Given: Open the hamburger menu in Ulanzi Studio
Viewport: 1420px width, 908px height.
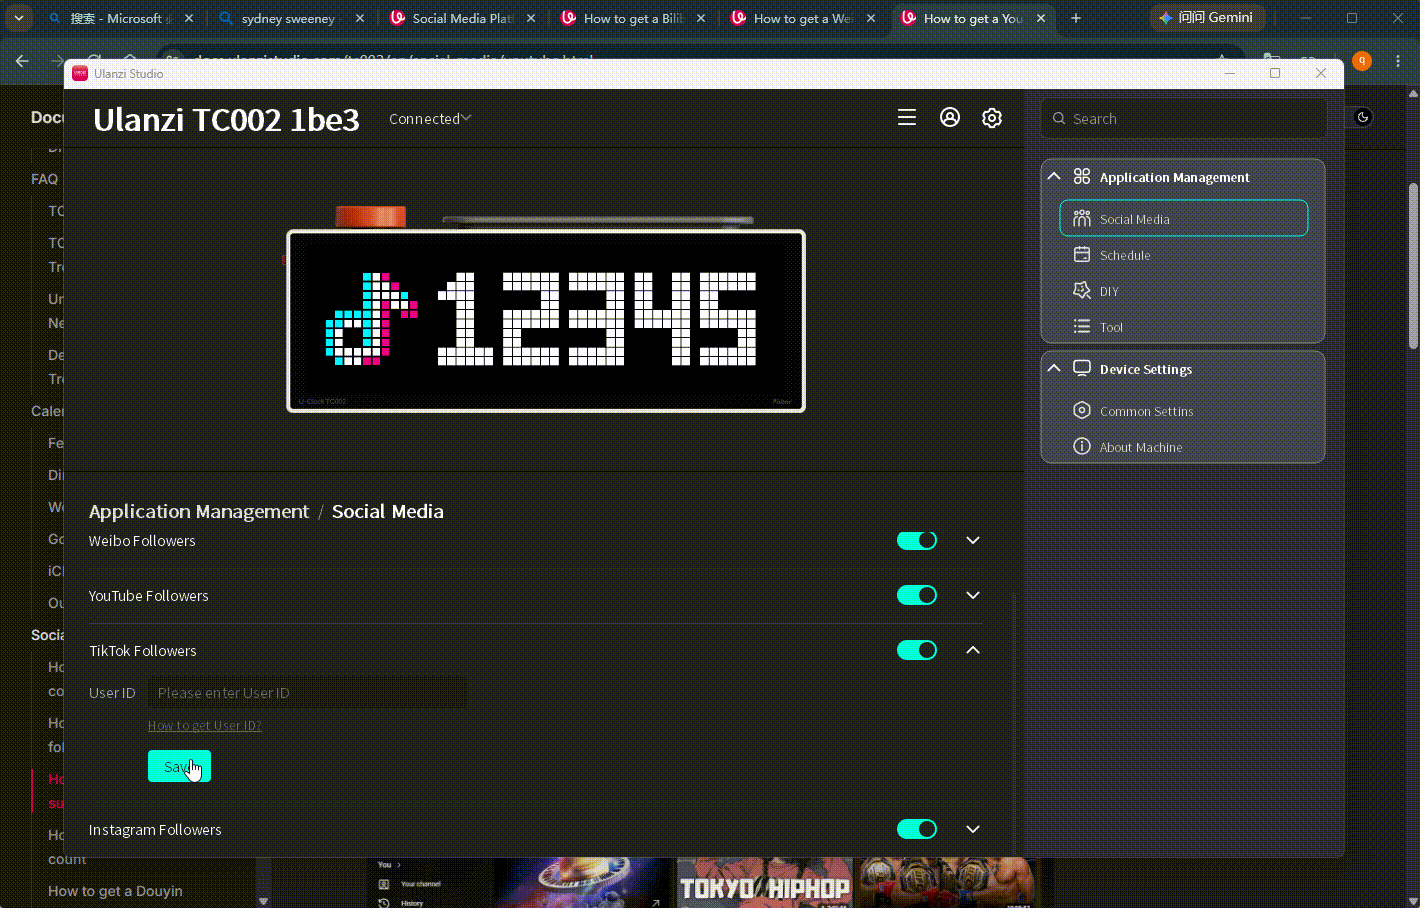Looking at the screenshot, I should tap(907, 118).
